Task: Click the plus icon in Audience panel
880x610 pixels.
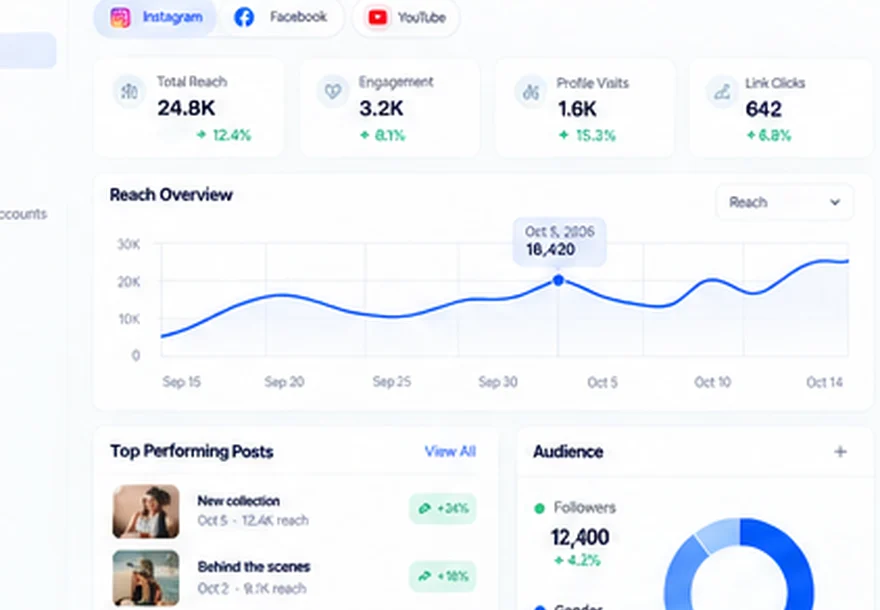Action: [x=840, y=452]
